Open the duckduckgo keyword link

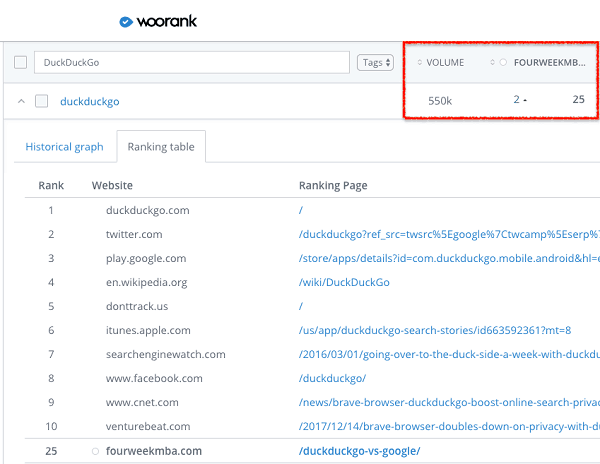(x=90, y=101)
